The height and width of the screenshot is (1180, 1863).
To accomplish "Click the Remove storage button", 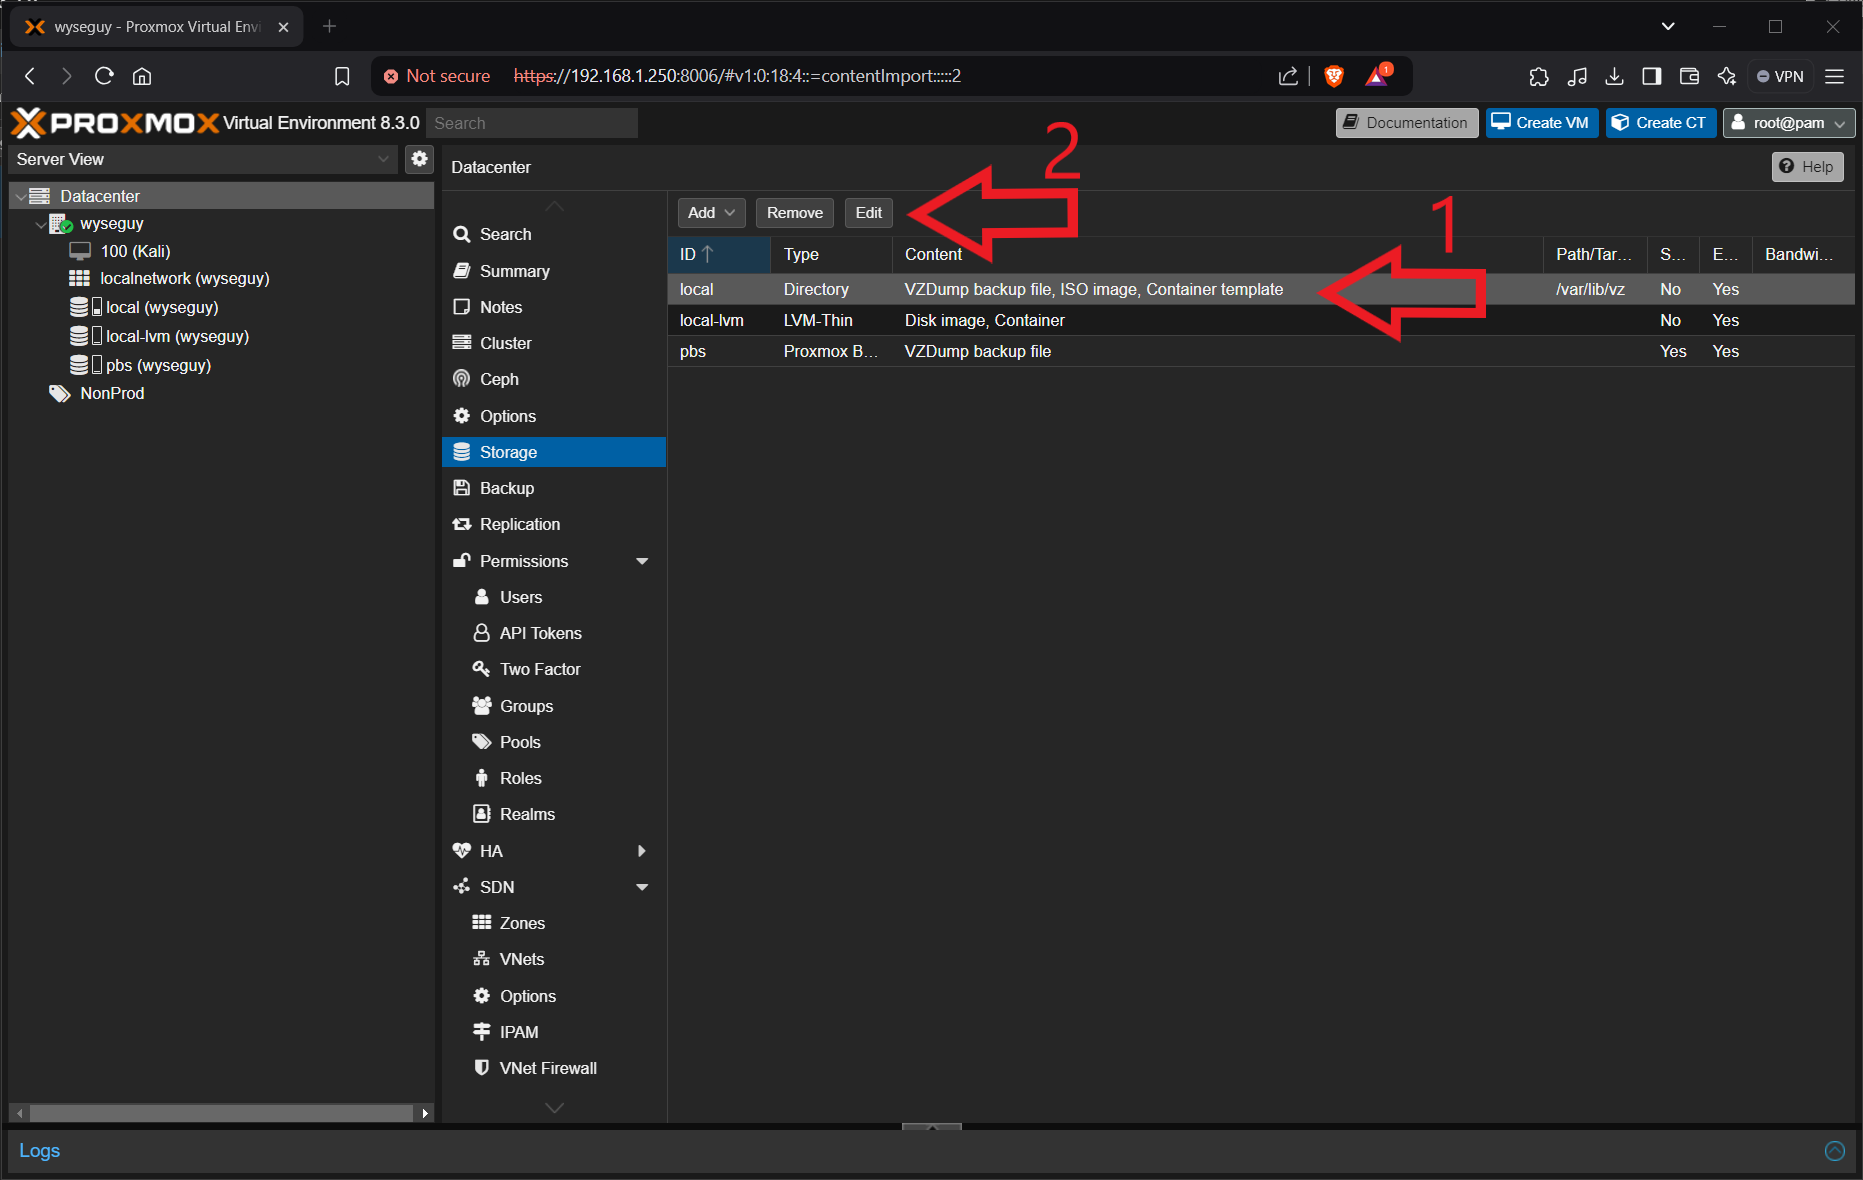I will (x=794, y=213).
